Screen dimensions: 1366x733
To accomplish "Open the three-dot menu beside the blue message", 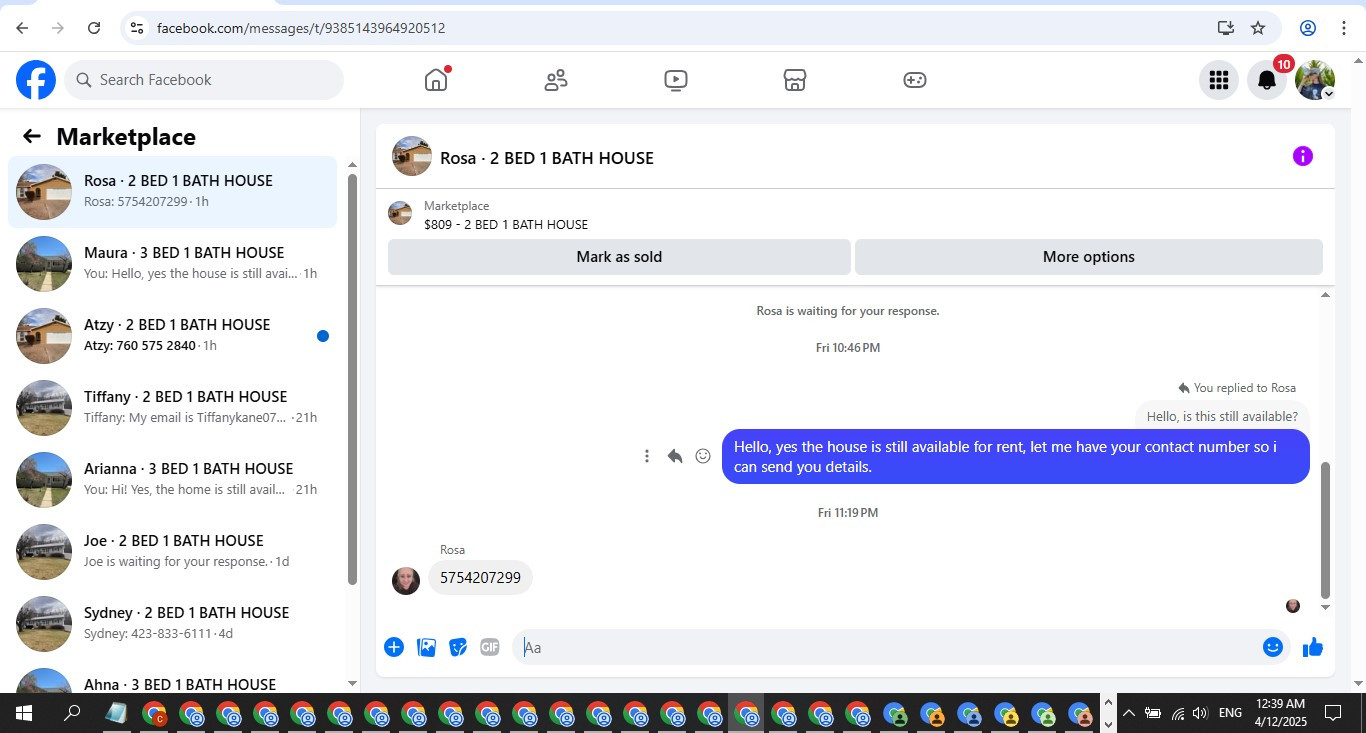I will (x=647, y=456).
